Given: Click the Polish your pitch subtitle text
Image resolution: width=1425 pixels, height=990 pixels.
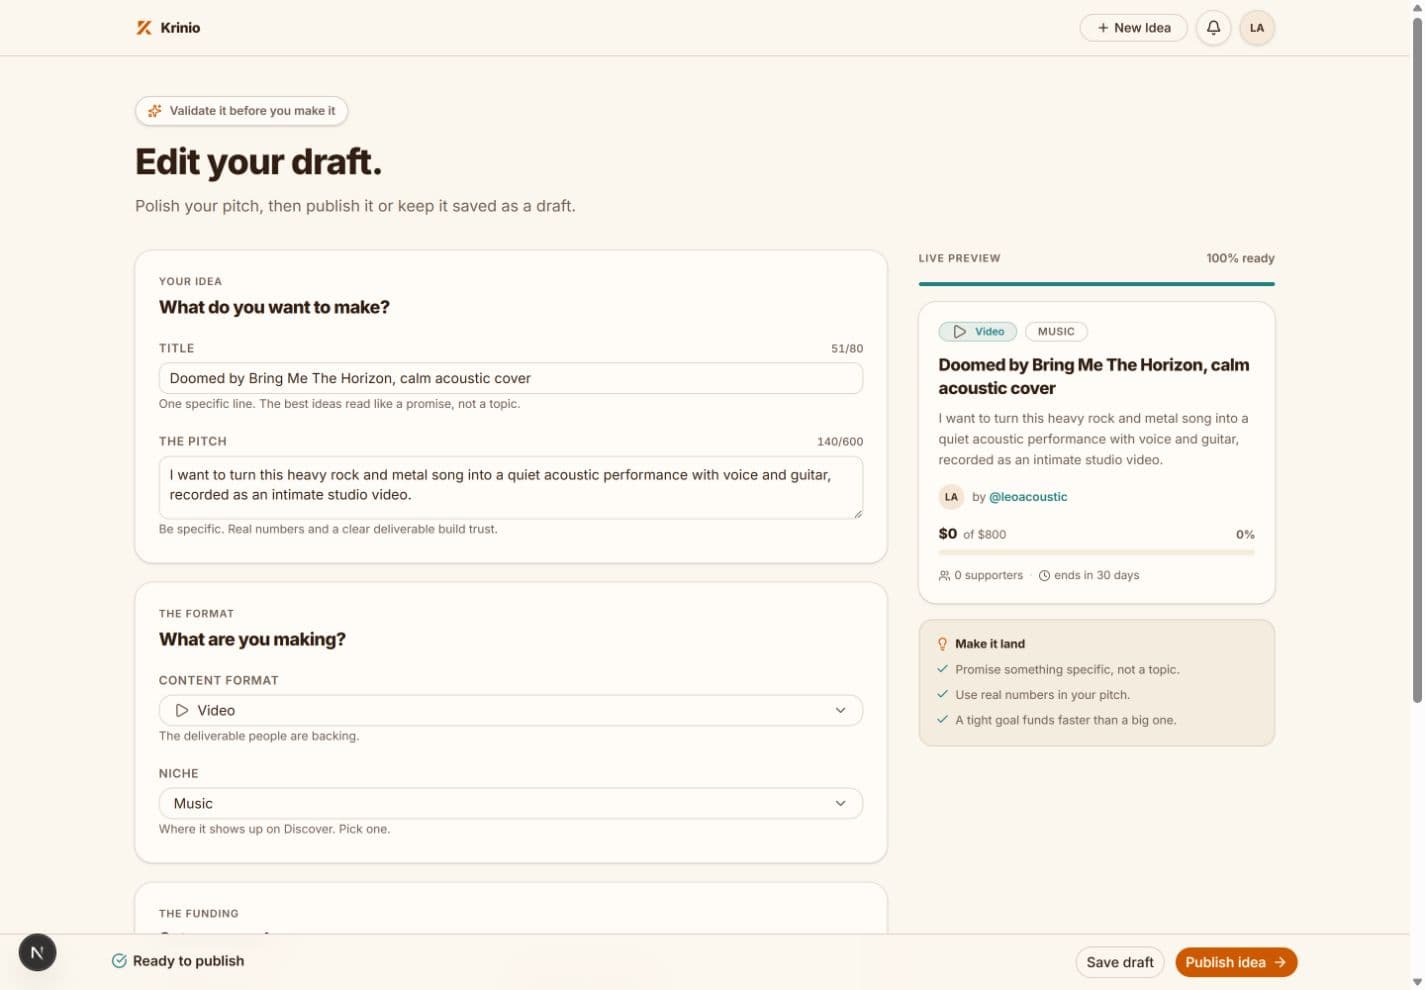Looking at the screenshot, I should pos(355,206).
